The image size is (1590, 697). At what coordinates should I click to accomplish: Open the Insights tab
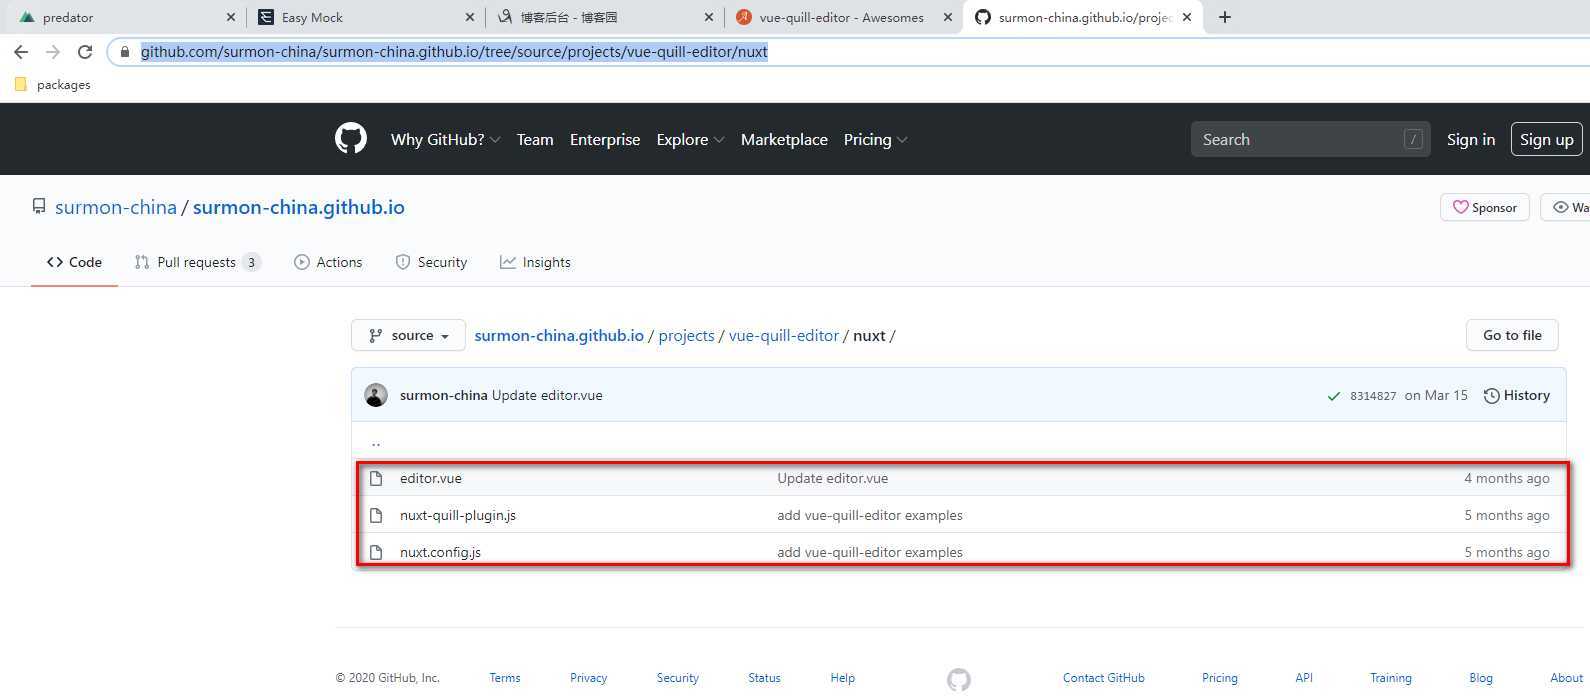click(x=535, y=262)
